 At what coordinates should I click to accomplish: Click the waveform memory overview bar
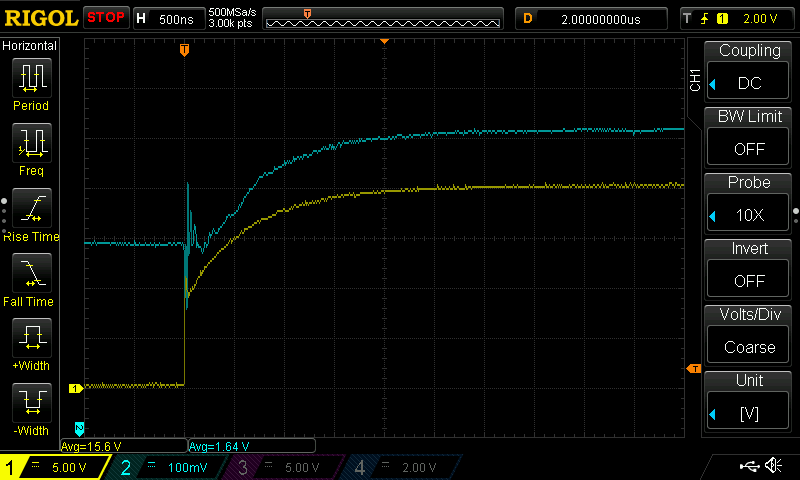(x=400, y=18)
